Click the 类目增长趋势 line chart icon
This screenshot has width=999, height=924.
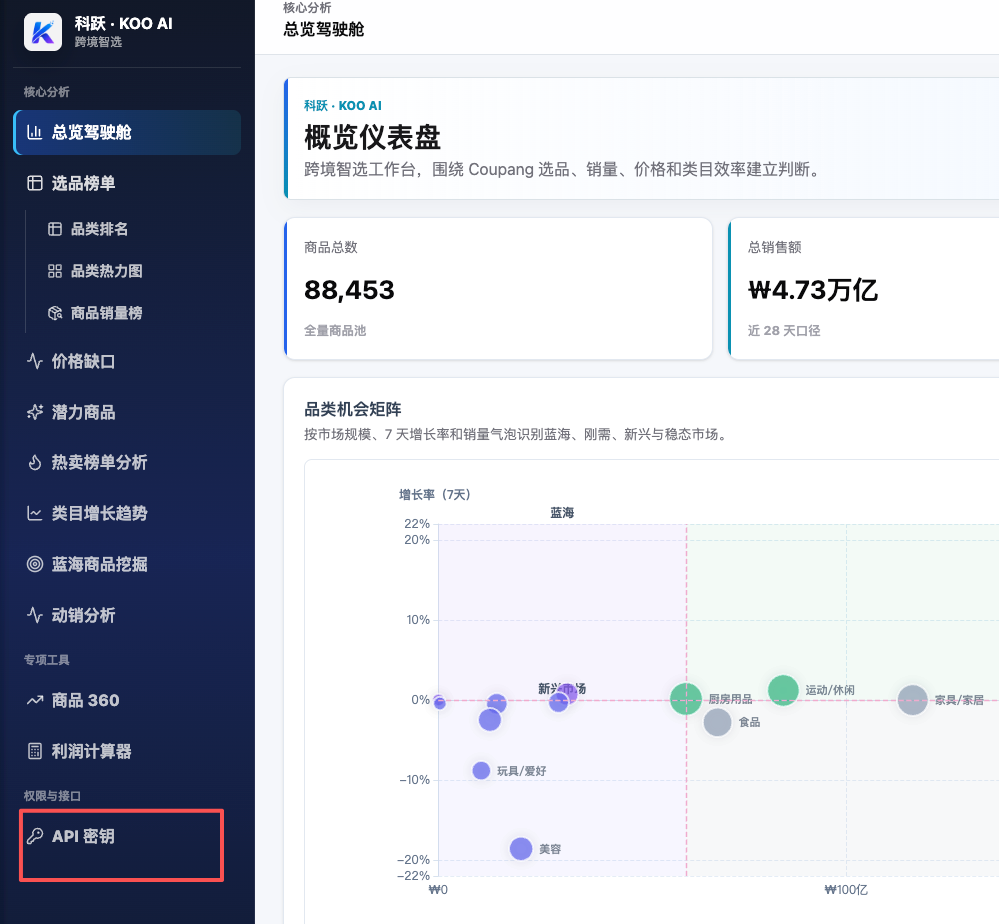pyautogui.click(x=34, y=514)
